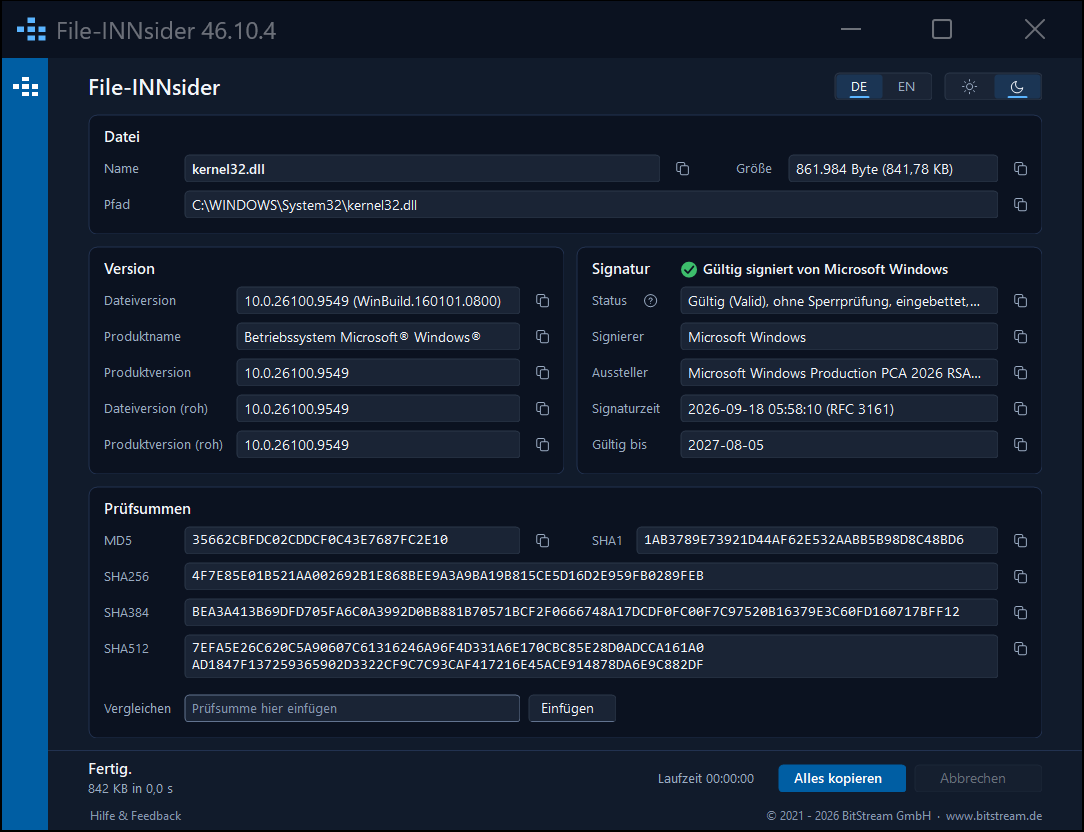Click the SHA384 hash value

point(591,612)
